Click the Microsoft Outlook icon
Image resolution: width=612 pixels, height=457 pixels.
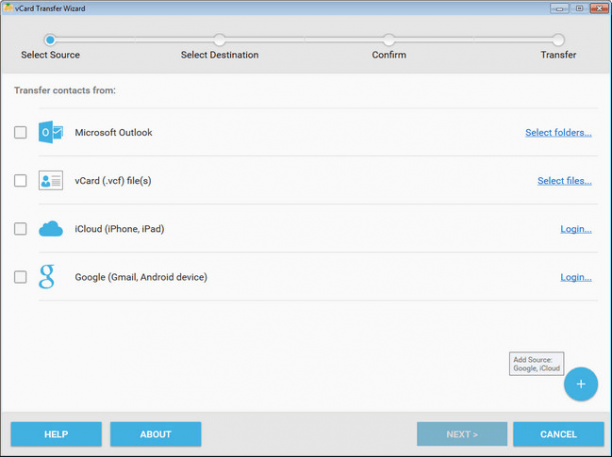(x=51, y=132)
